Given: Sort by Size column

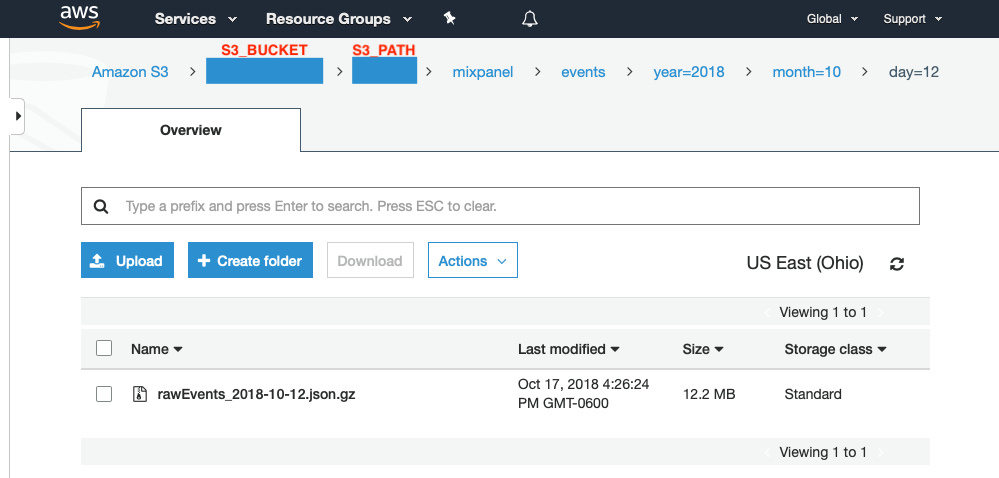Looking at the screenshot, I should click(x=702, y=349).
